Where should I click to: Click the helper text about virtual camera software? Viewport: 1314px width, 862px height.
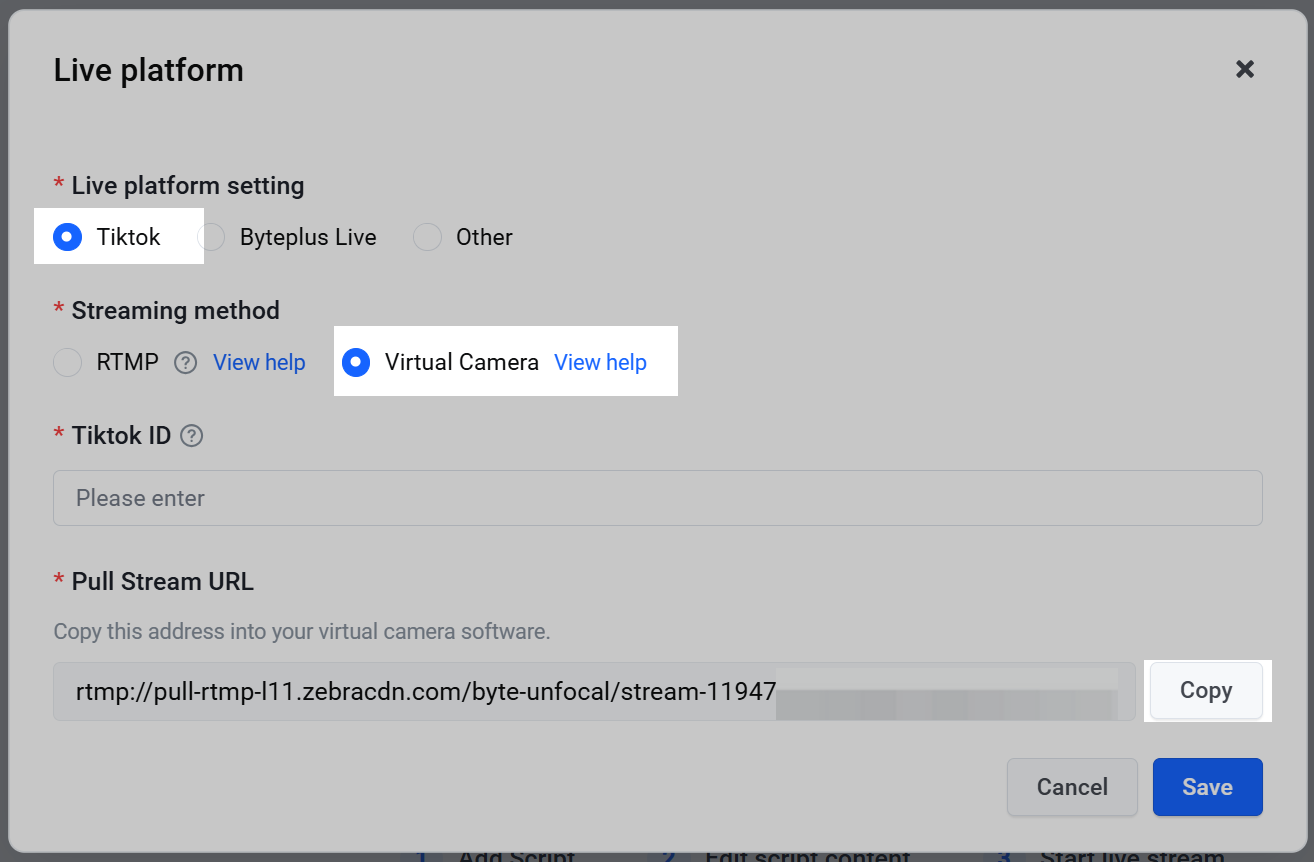[302, 632]
